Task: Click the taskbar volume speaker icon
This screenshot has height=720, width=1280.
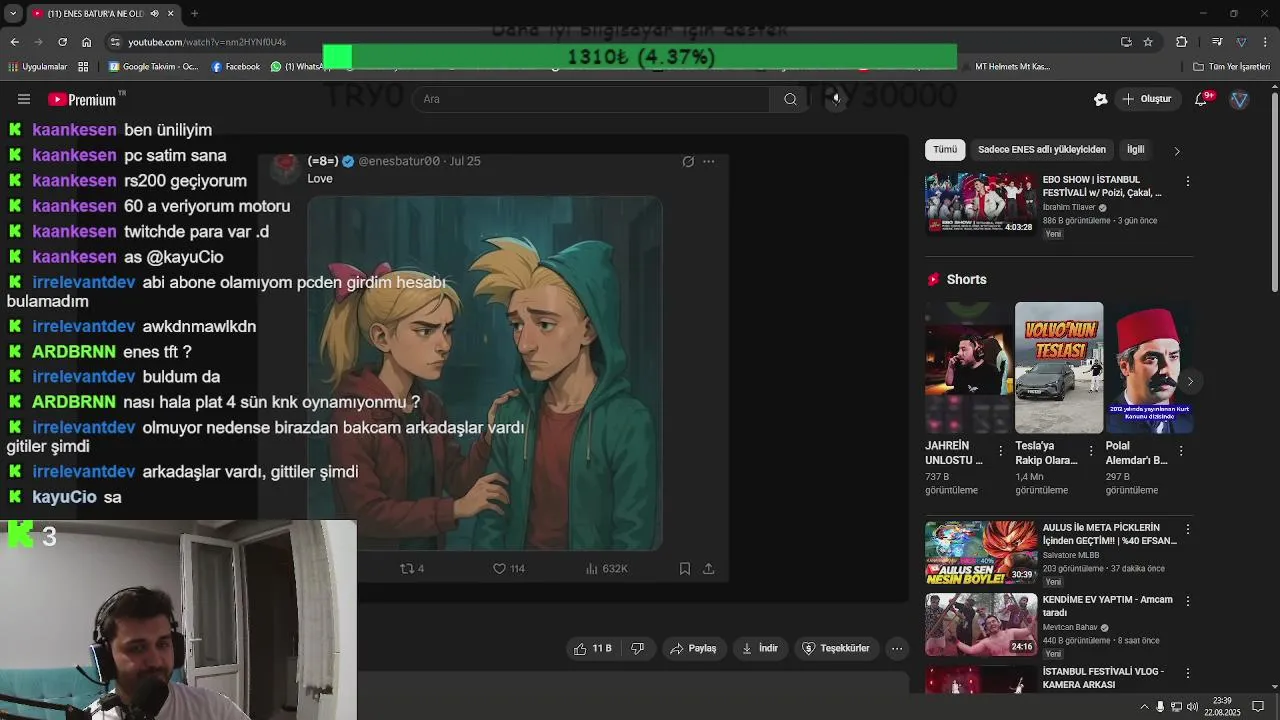Action: (1192, 707)
